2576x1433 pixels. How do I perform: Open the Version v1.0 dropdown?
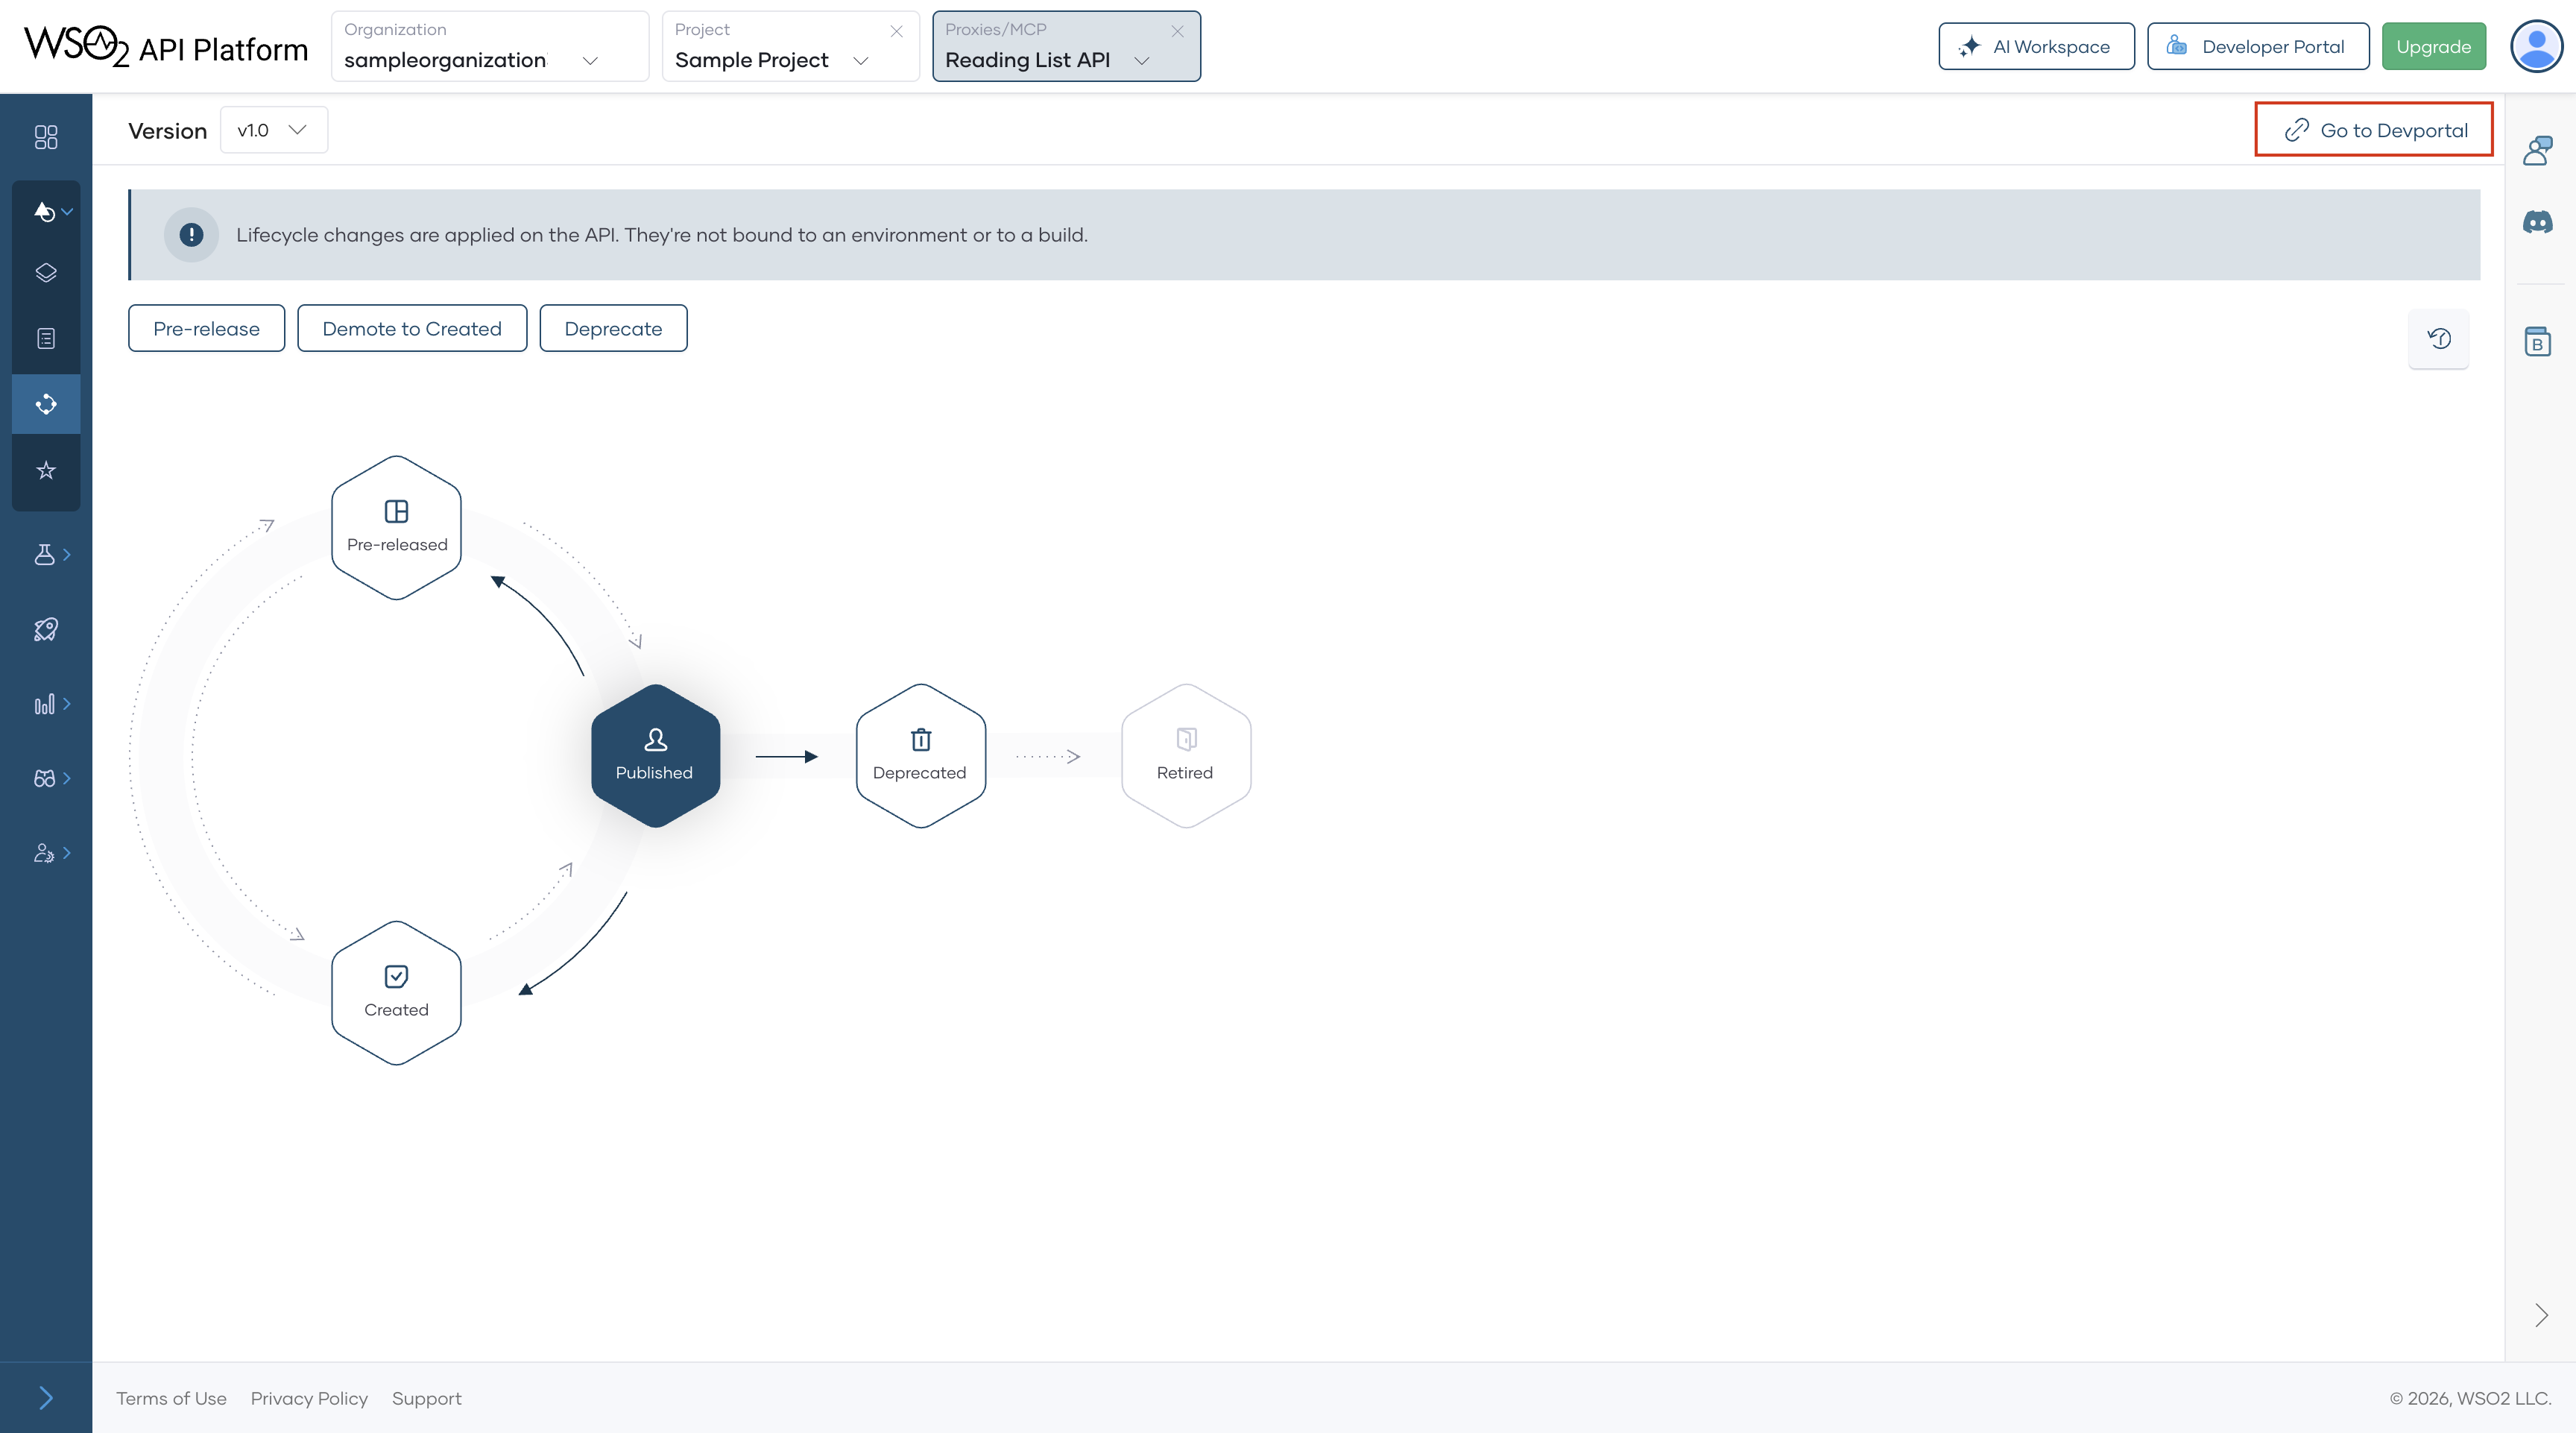(273, 130)
